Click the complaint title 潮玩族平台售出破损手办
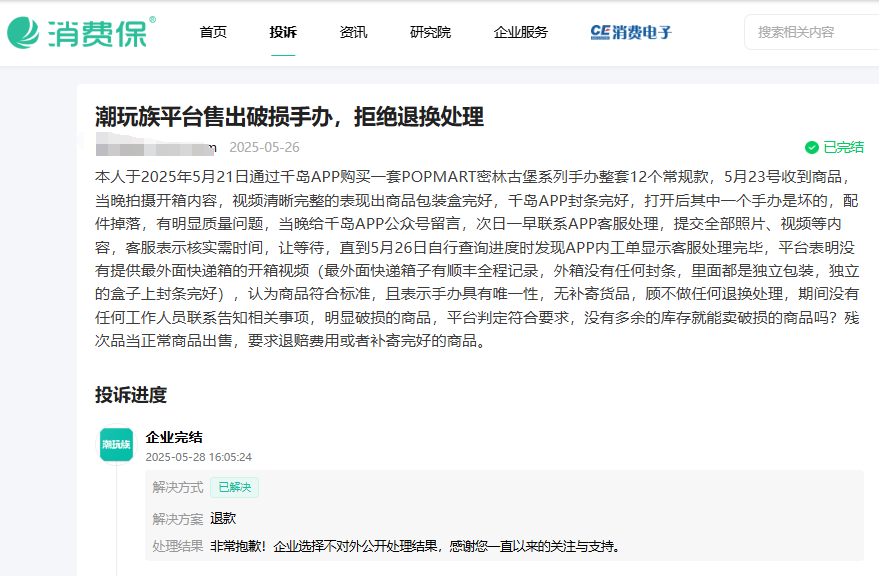The image size is (879, 576). [289, 117]
